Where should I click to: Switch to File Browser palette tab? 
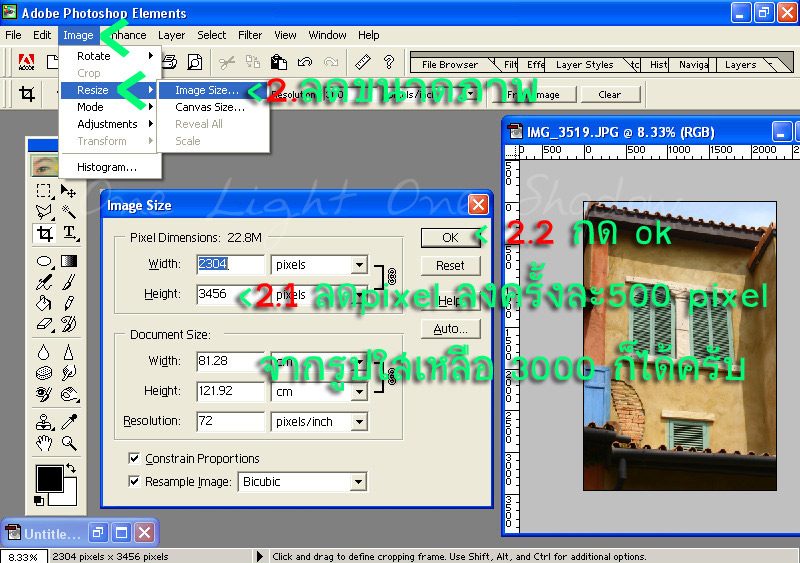450,65
